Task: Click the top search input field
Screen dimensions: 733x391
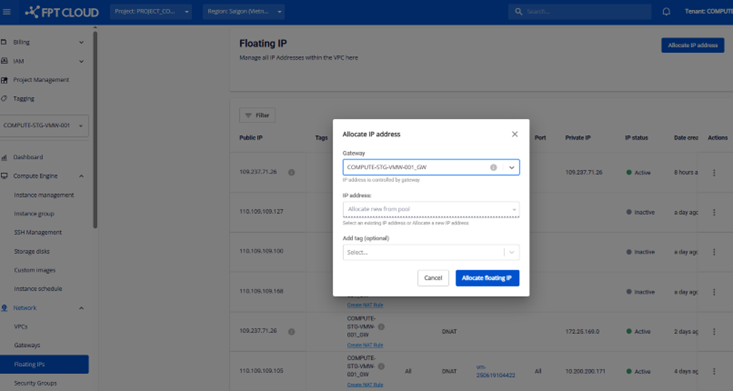Action: 580,12
